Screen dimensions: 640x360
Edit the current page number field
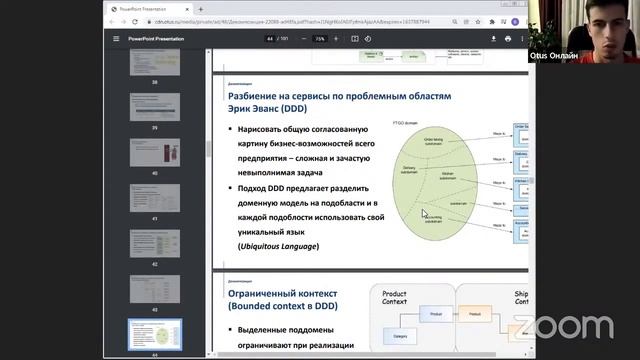point(269,39)
